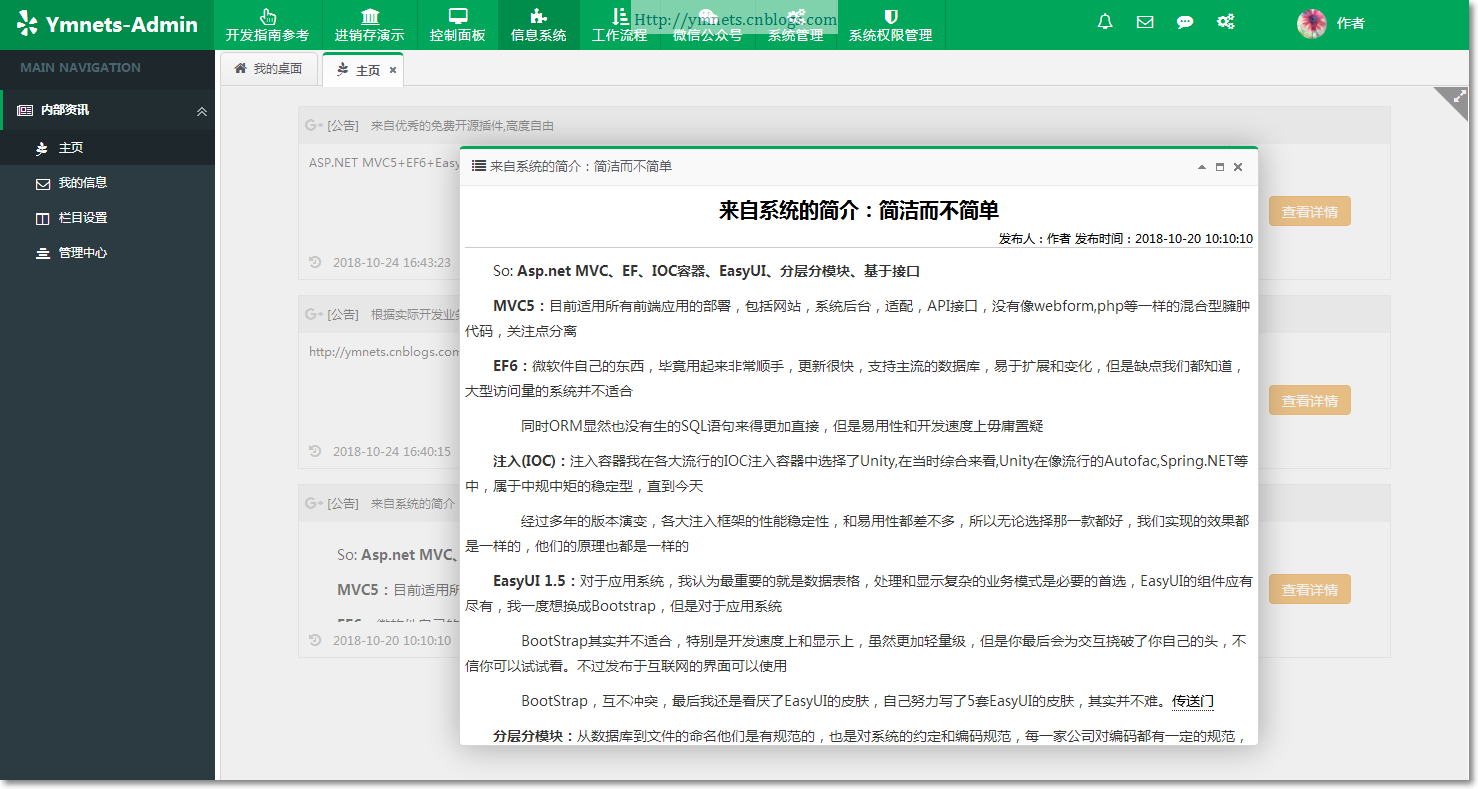Click the user avatar picture
Screen dimensions: 1478x789
click(1311, 23)
